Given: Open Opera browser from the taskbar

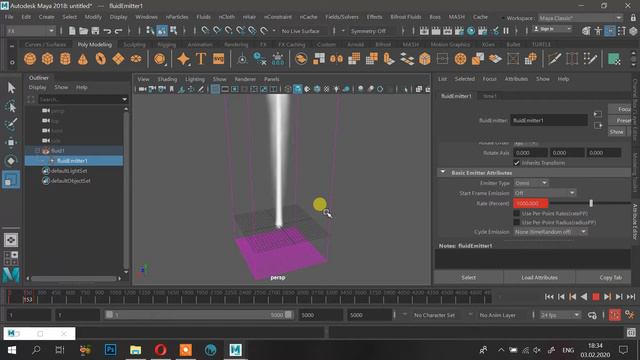Looking at the screenshot, I should tap(160, 350).
